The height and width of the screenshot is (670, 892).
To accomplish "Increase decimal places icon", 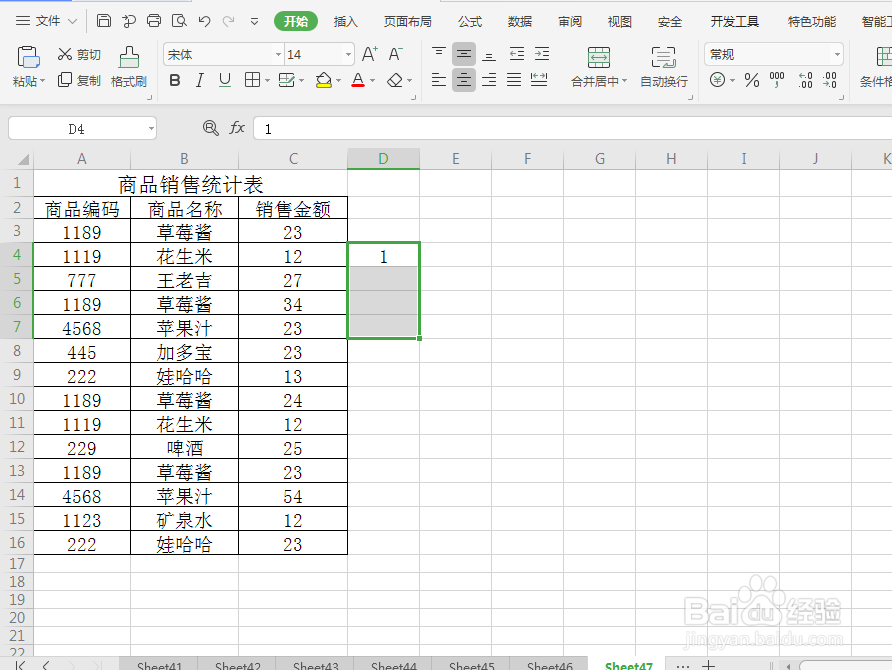I will pos(806,80).
